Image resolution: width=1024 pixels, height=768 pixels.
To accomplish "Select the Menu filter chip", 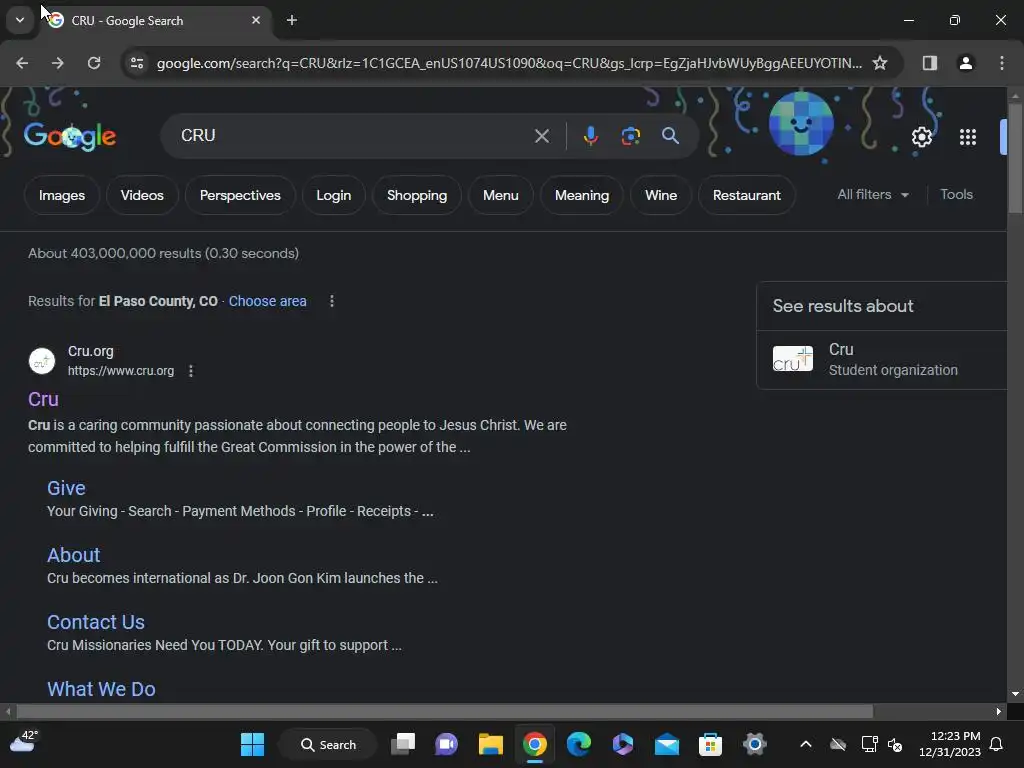I will click(501, 195).
